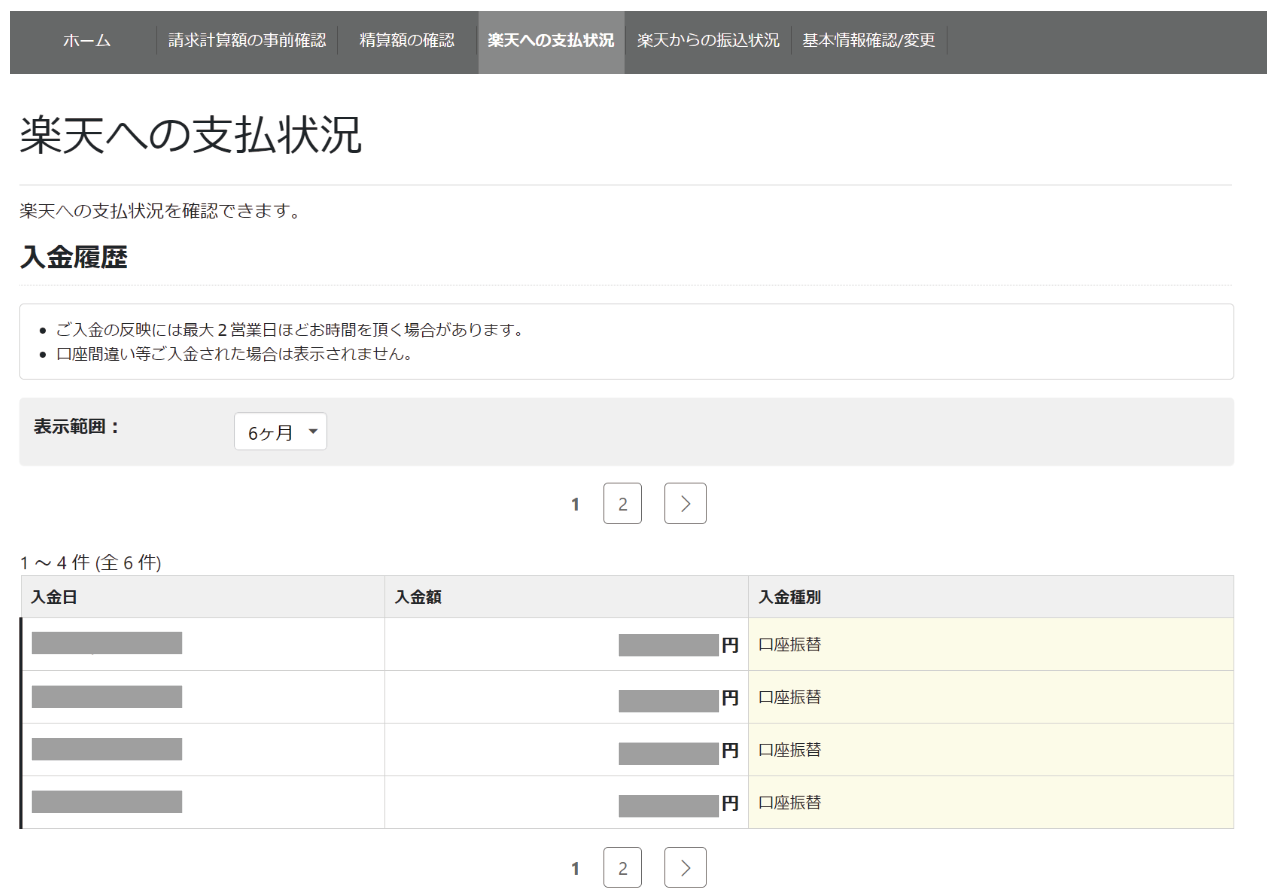Click current page 1 above the table
Image resolution: width=1275 pixels, height=892 pixels.
tap(575, 504)
